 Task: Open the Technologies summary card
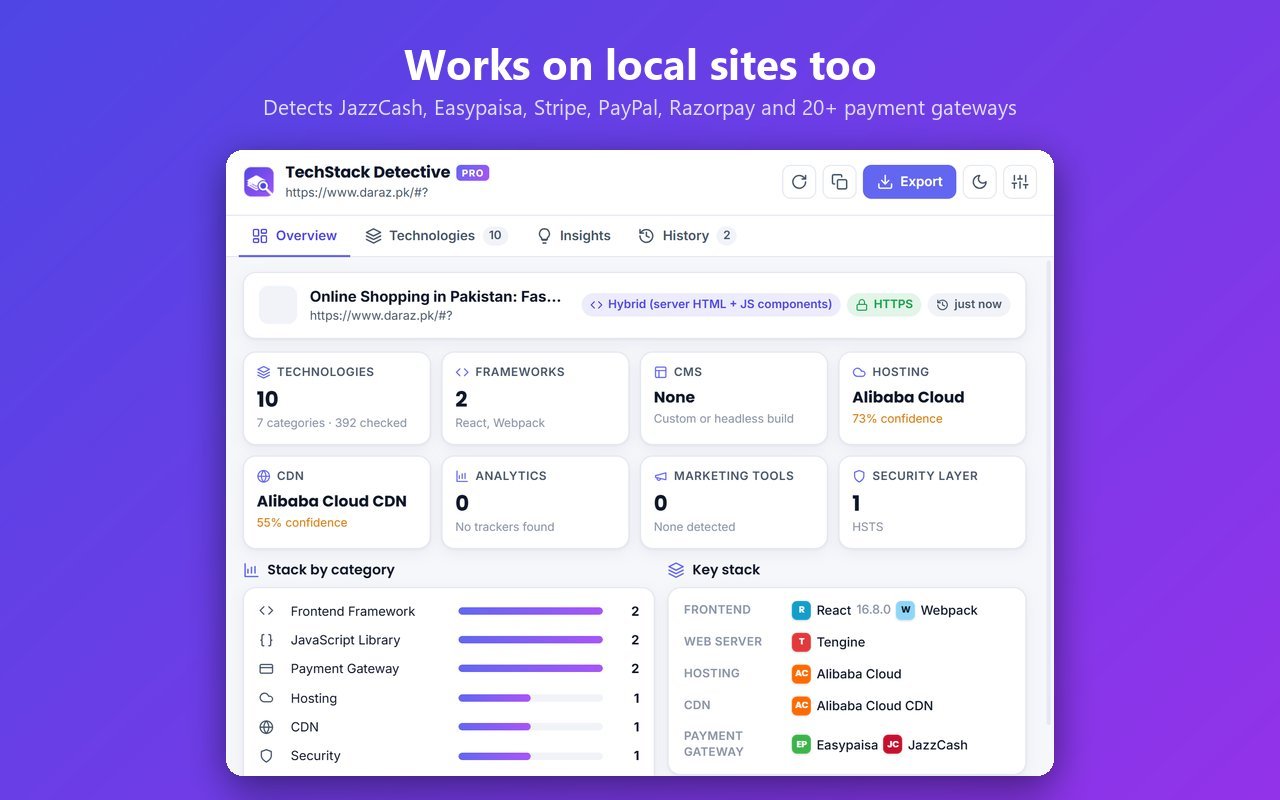337,398
